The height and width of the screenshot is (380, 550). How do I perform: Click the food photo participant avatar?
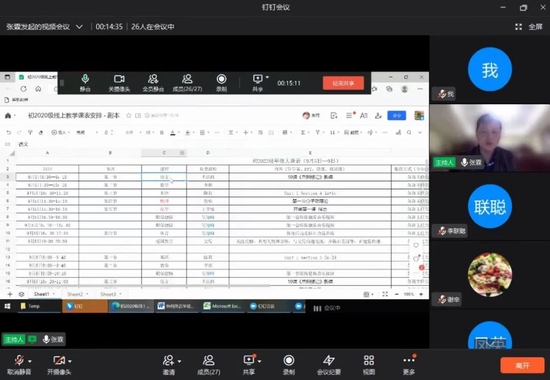coord(490,275)
